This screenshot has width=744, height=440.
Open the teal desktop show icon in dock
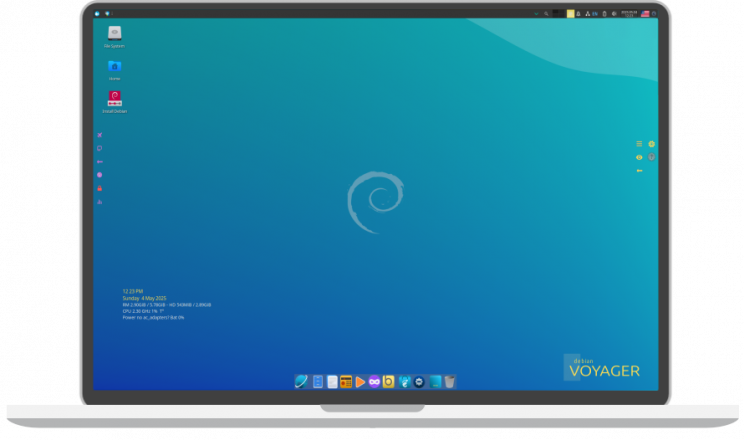435,382
